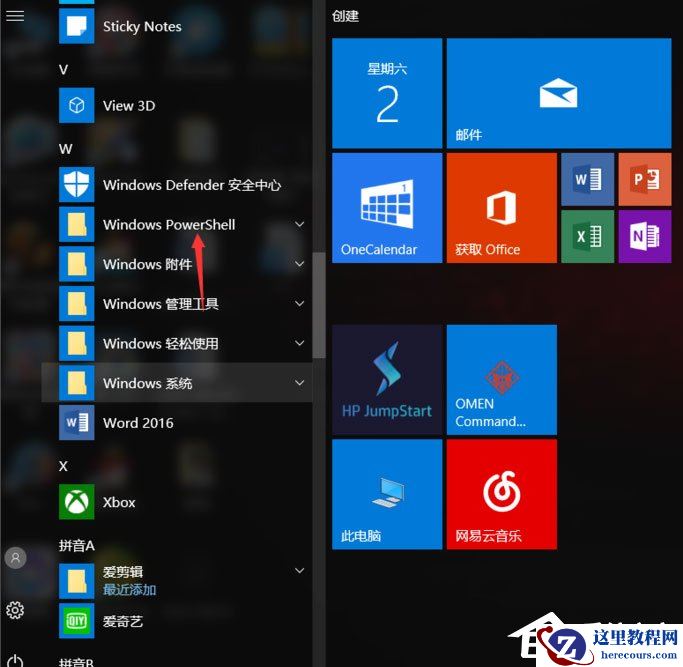Open the small Word tile
The image size is (683, 667).
click(x=588, y=179)
